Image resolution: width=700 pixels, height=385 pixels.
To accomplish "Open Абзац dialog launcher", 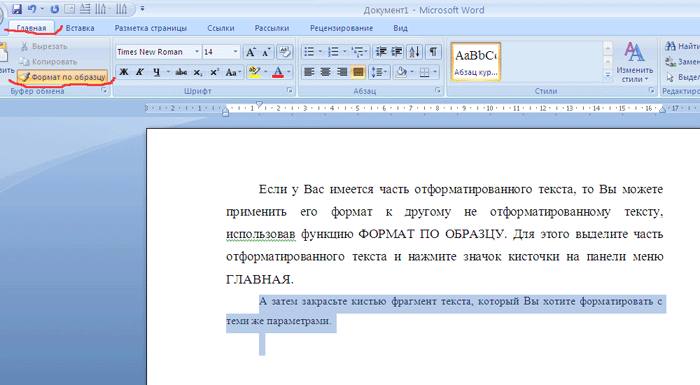I will tap(438, 91).
